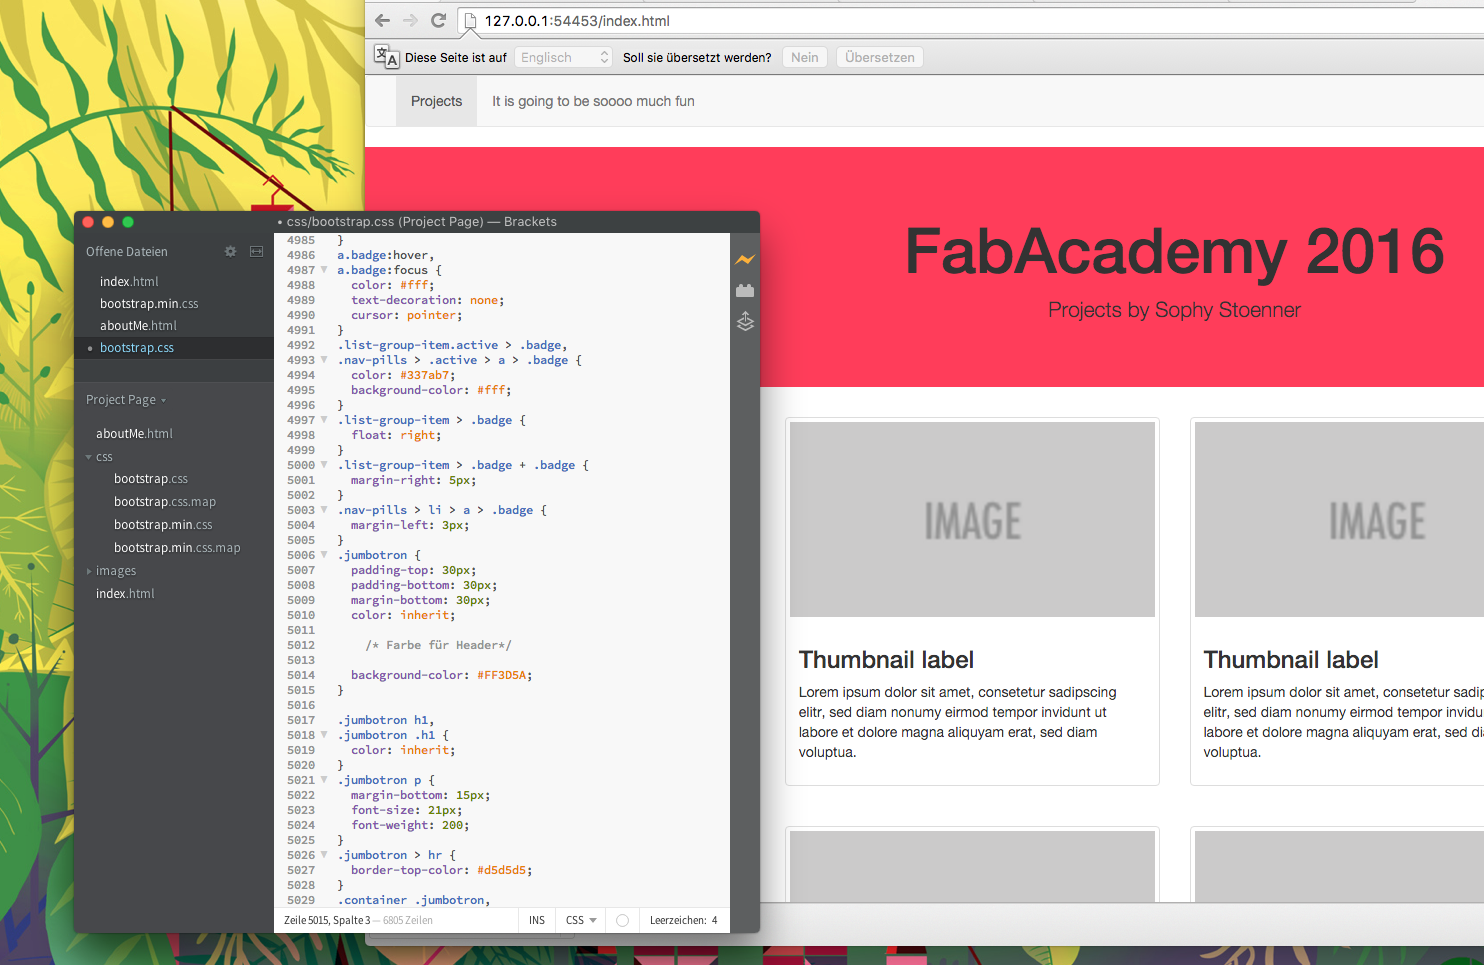Click the FabAcademy 2016 heading
The image size is (1484, 965).
[1174, 251]
